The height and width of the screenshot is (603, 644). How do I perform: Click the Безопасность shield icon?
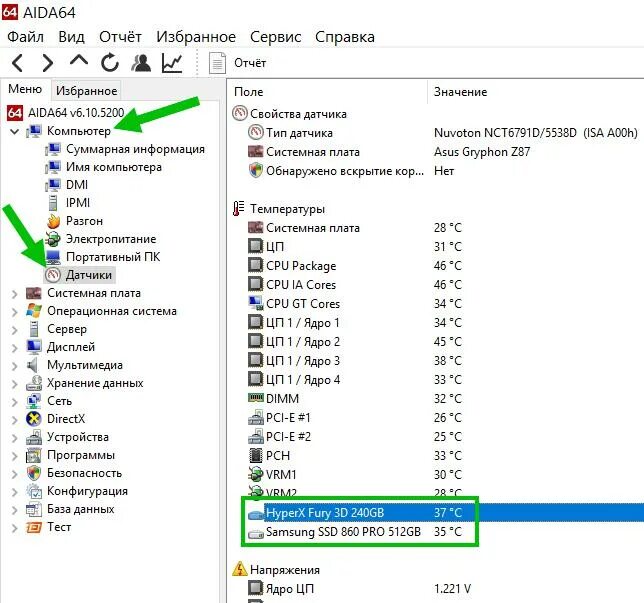[x=34, y=473]
